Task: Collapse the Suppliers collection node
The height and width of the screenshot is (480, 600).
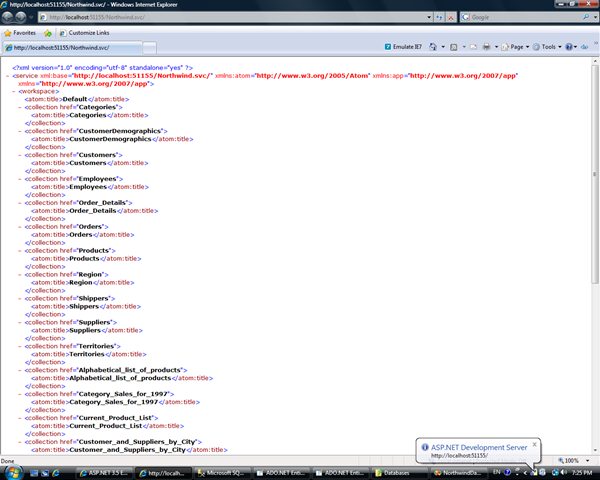Action: [20, 322]
